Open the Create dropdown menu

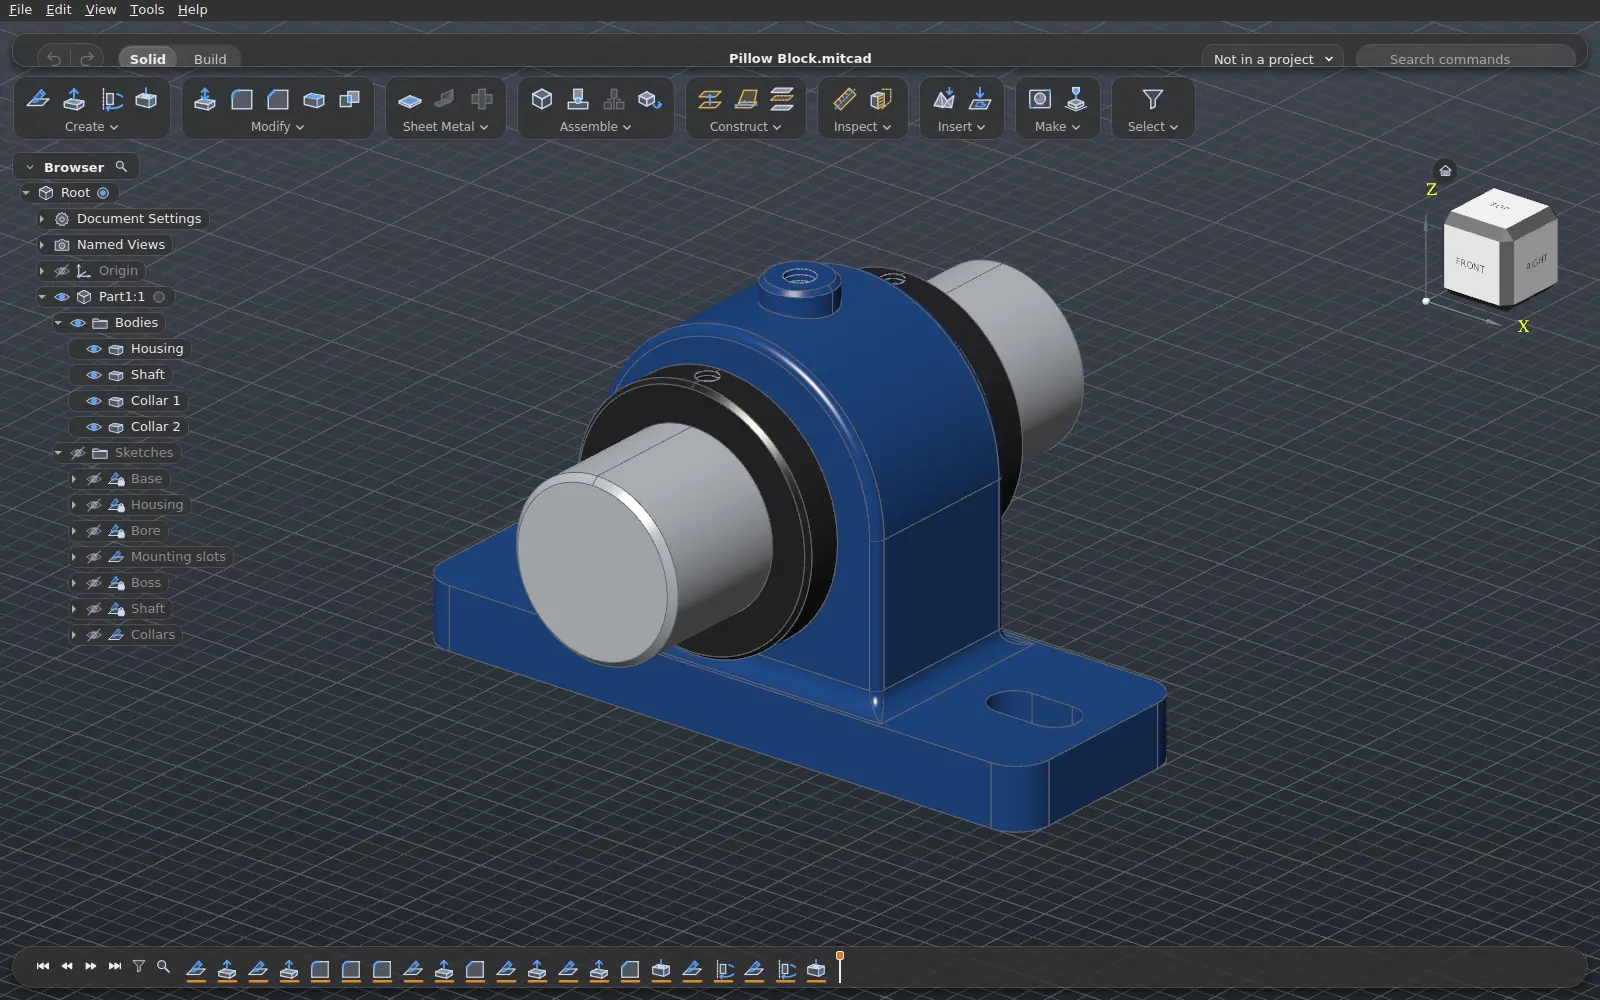(91, 127)
